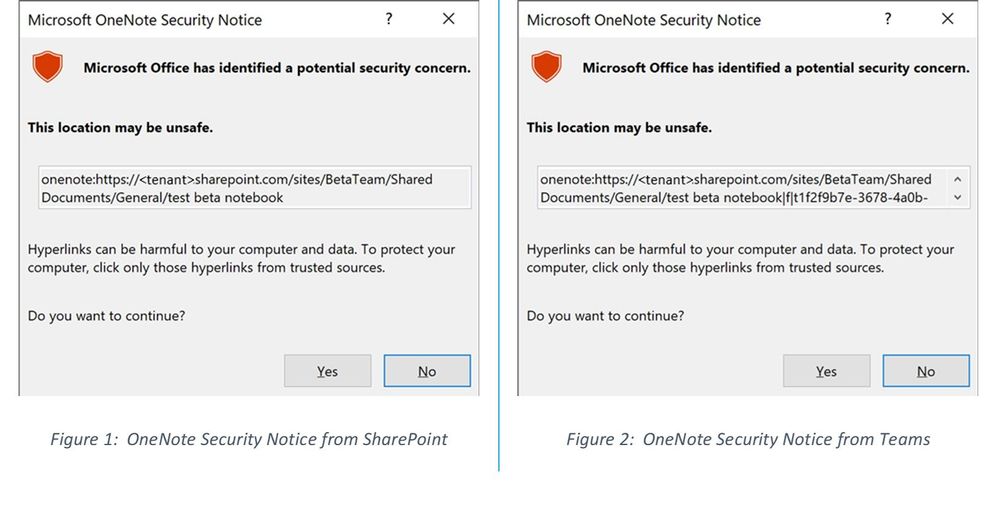Click the red shield icon in the Teams notice

point(546,68)
